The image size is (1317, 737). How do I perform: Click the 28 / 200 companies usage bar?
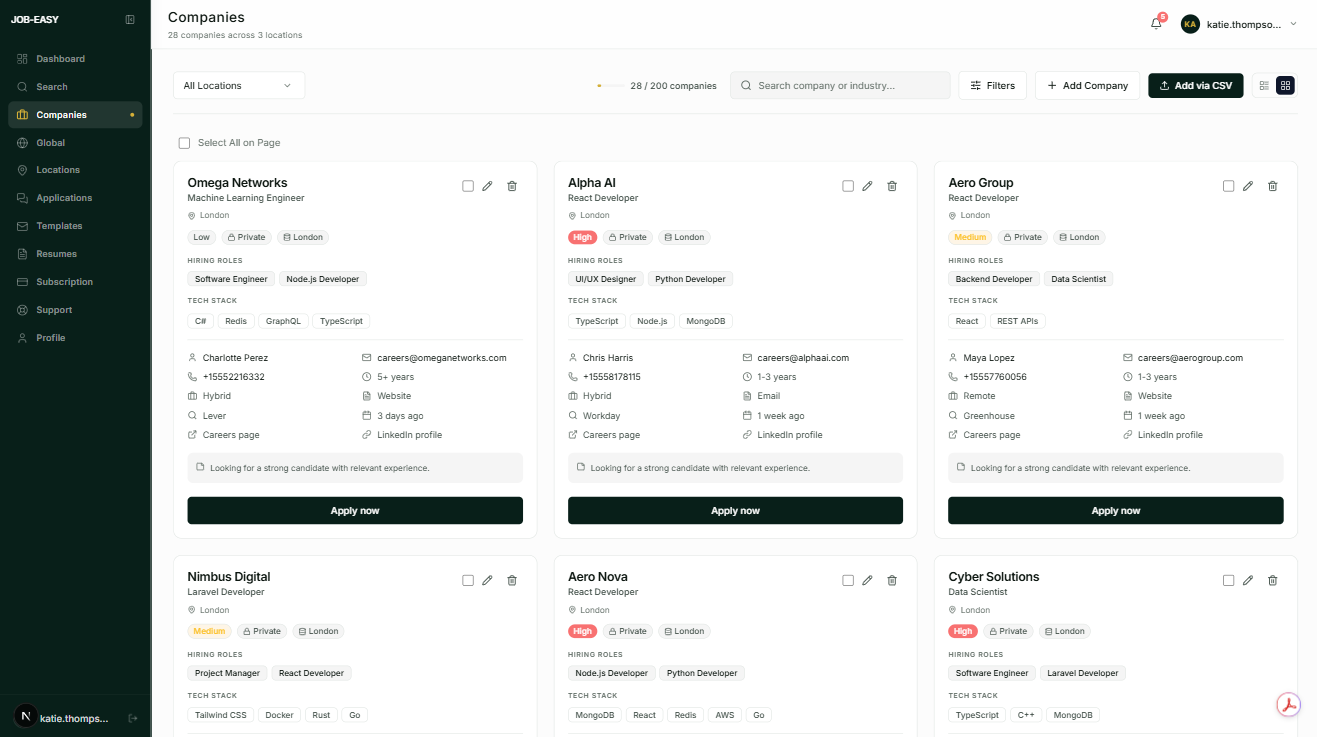pyautogui.click(x=610, y=86)
